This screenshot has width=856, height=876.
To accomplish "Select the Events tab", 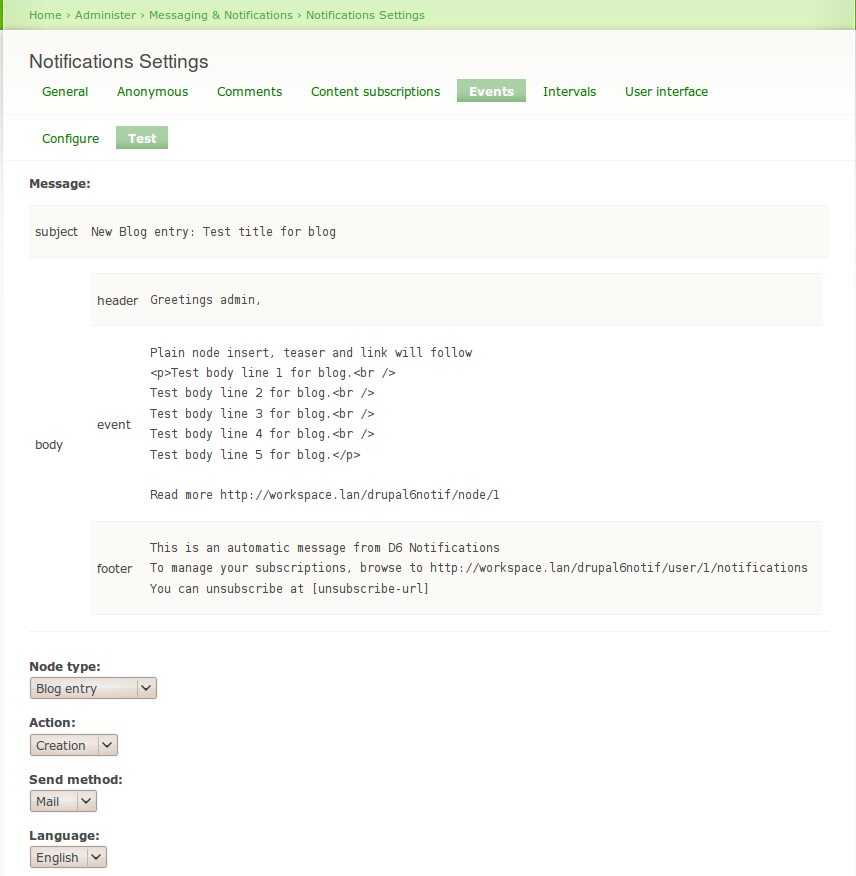I will pyautogui.click(x=491, y=91).
